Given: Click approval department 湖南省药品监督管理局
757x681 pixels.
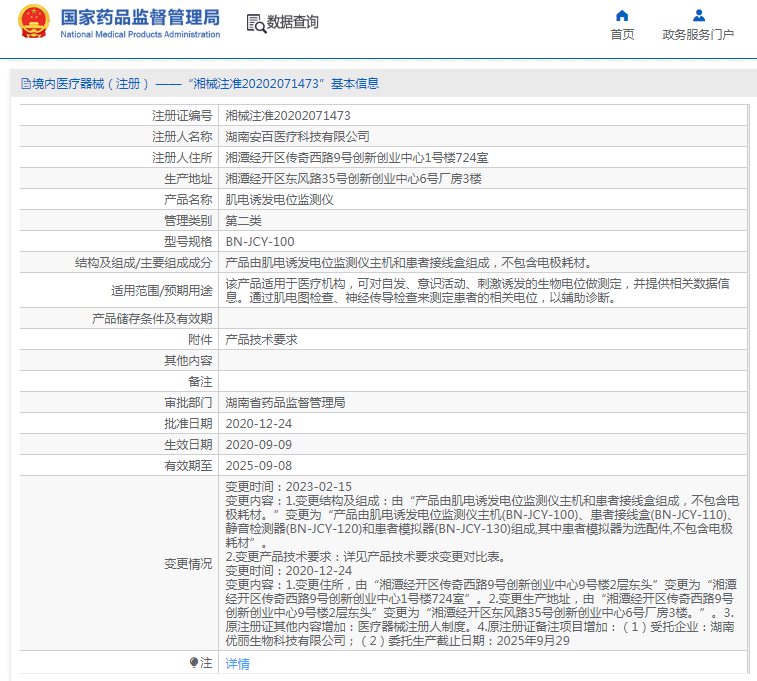Looking at the screenshot, I should (x=285, y=402).
